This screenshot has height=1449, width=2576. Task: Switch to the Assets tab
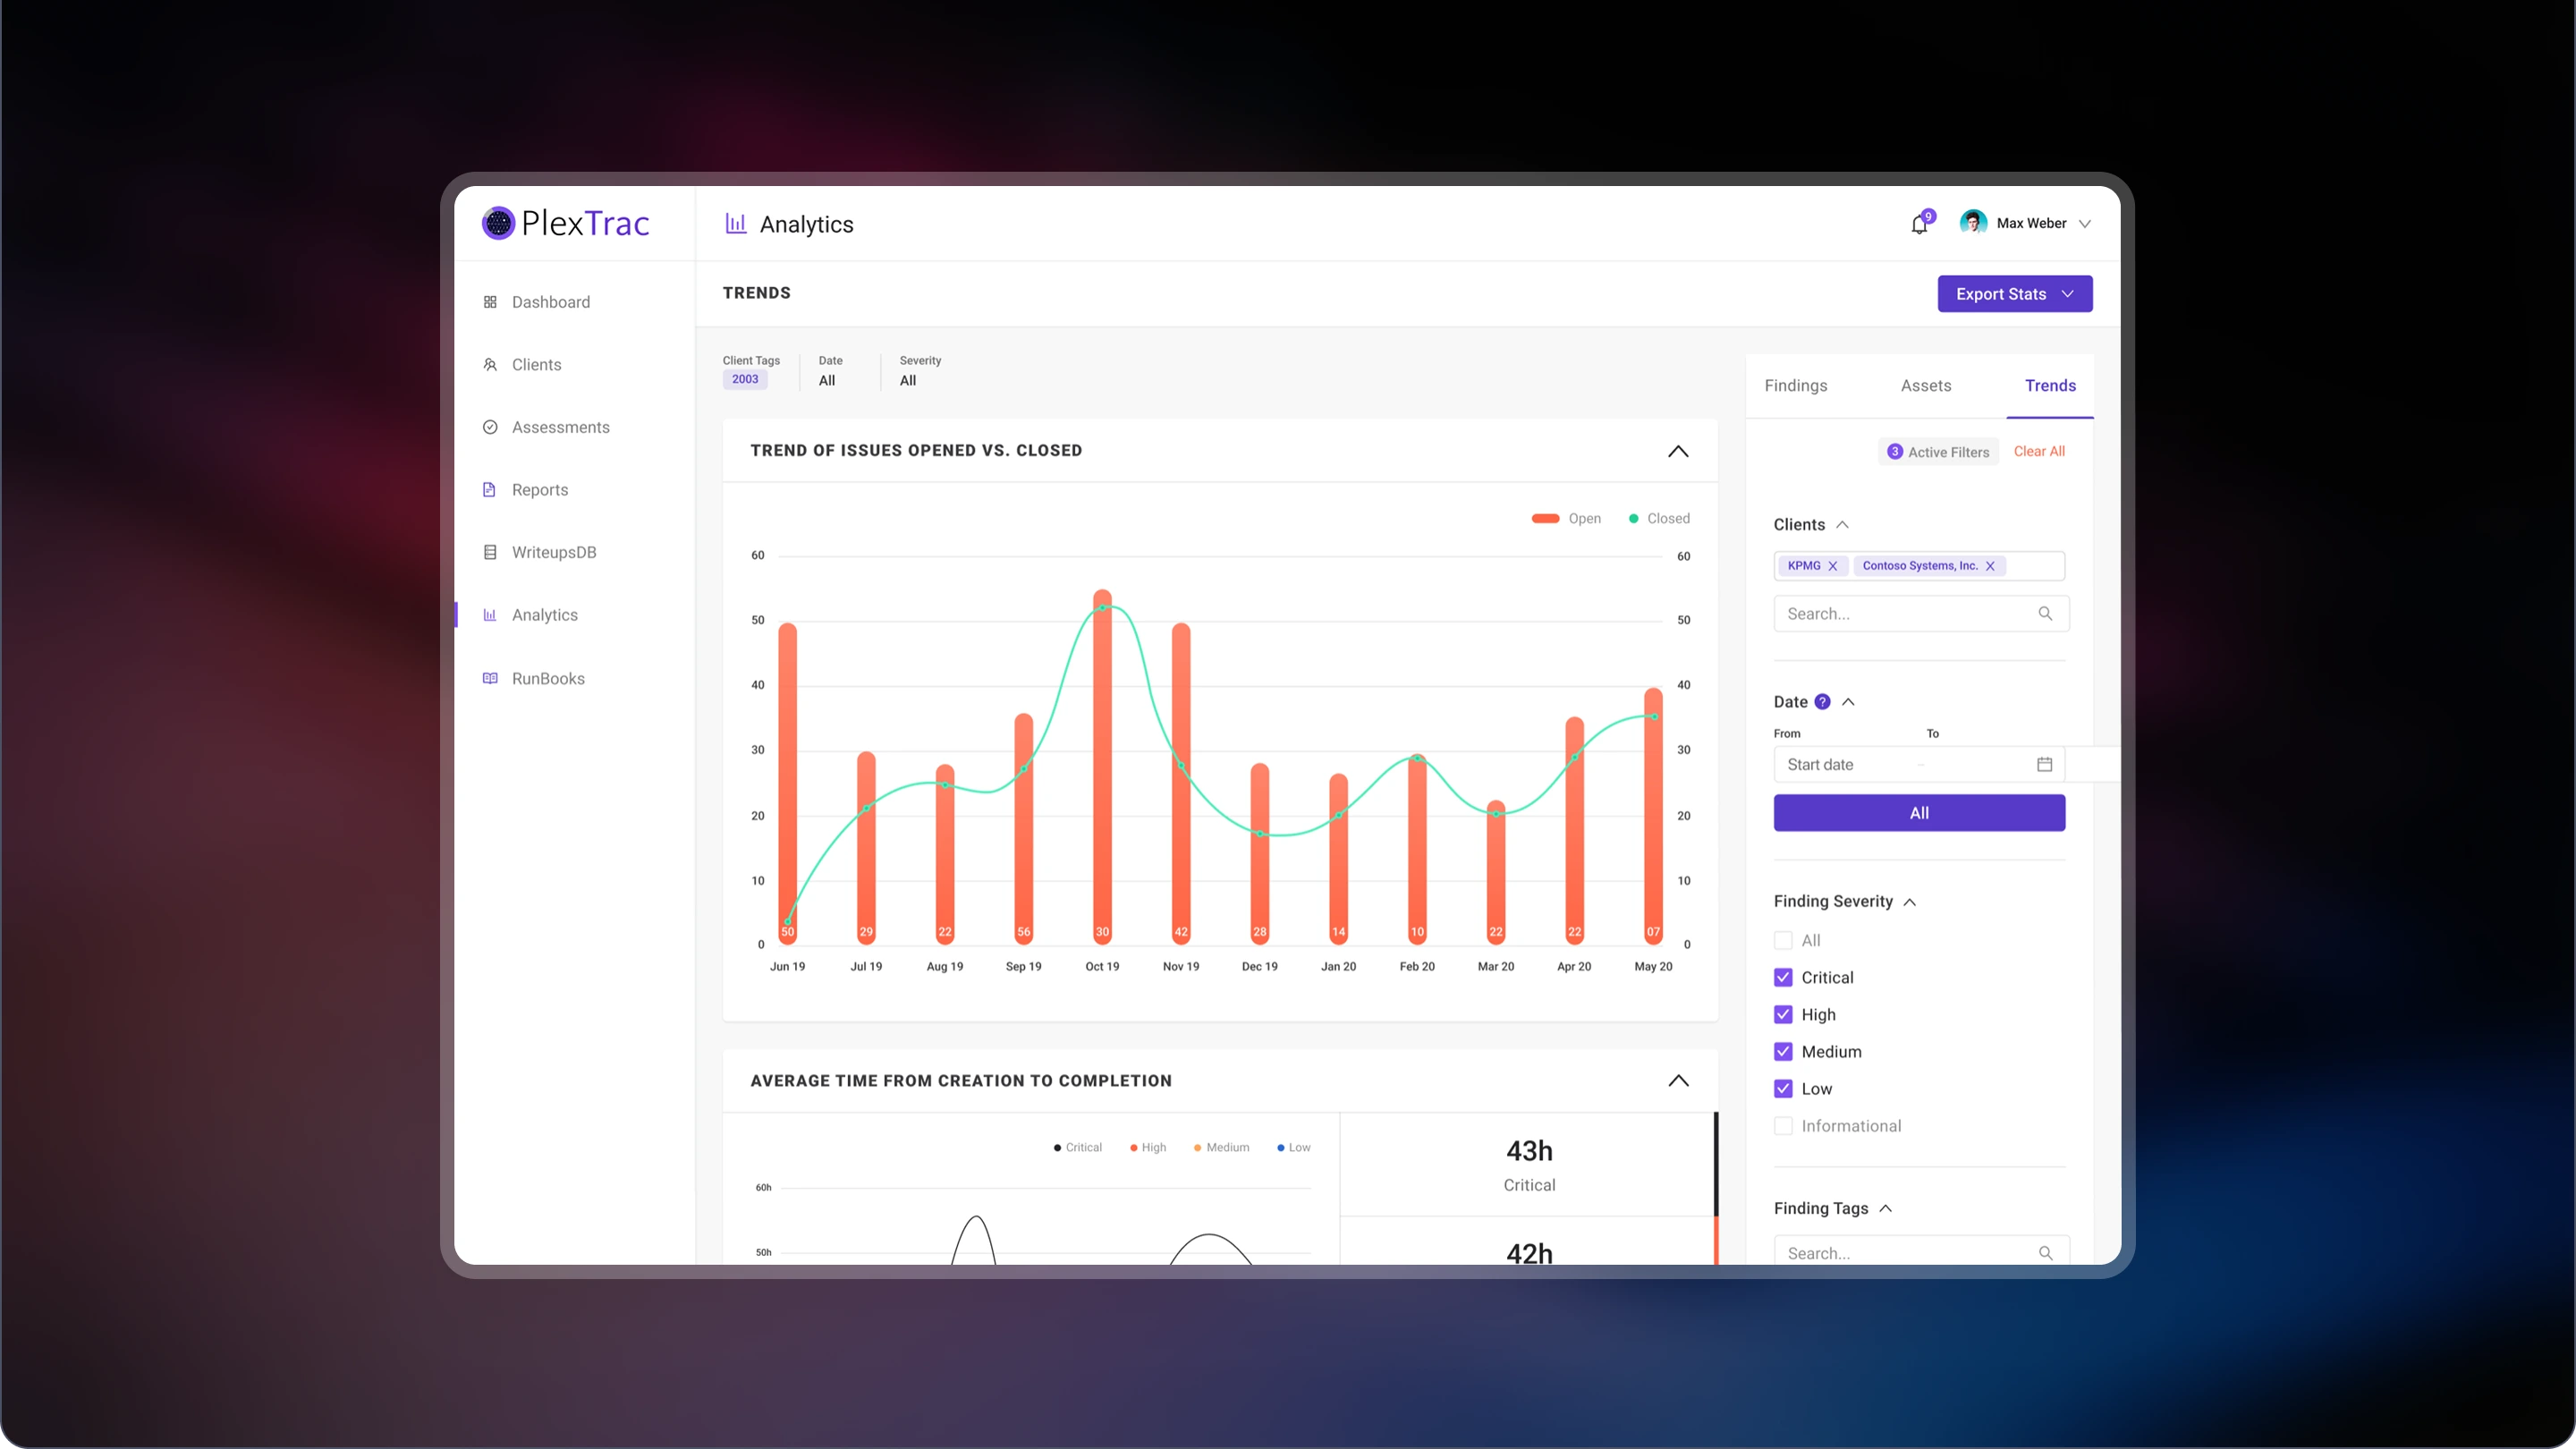click(1925, 386)
